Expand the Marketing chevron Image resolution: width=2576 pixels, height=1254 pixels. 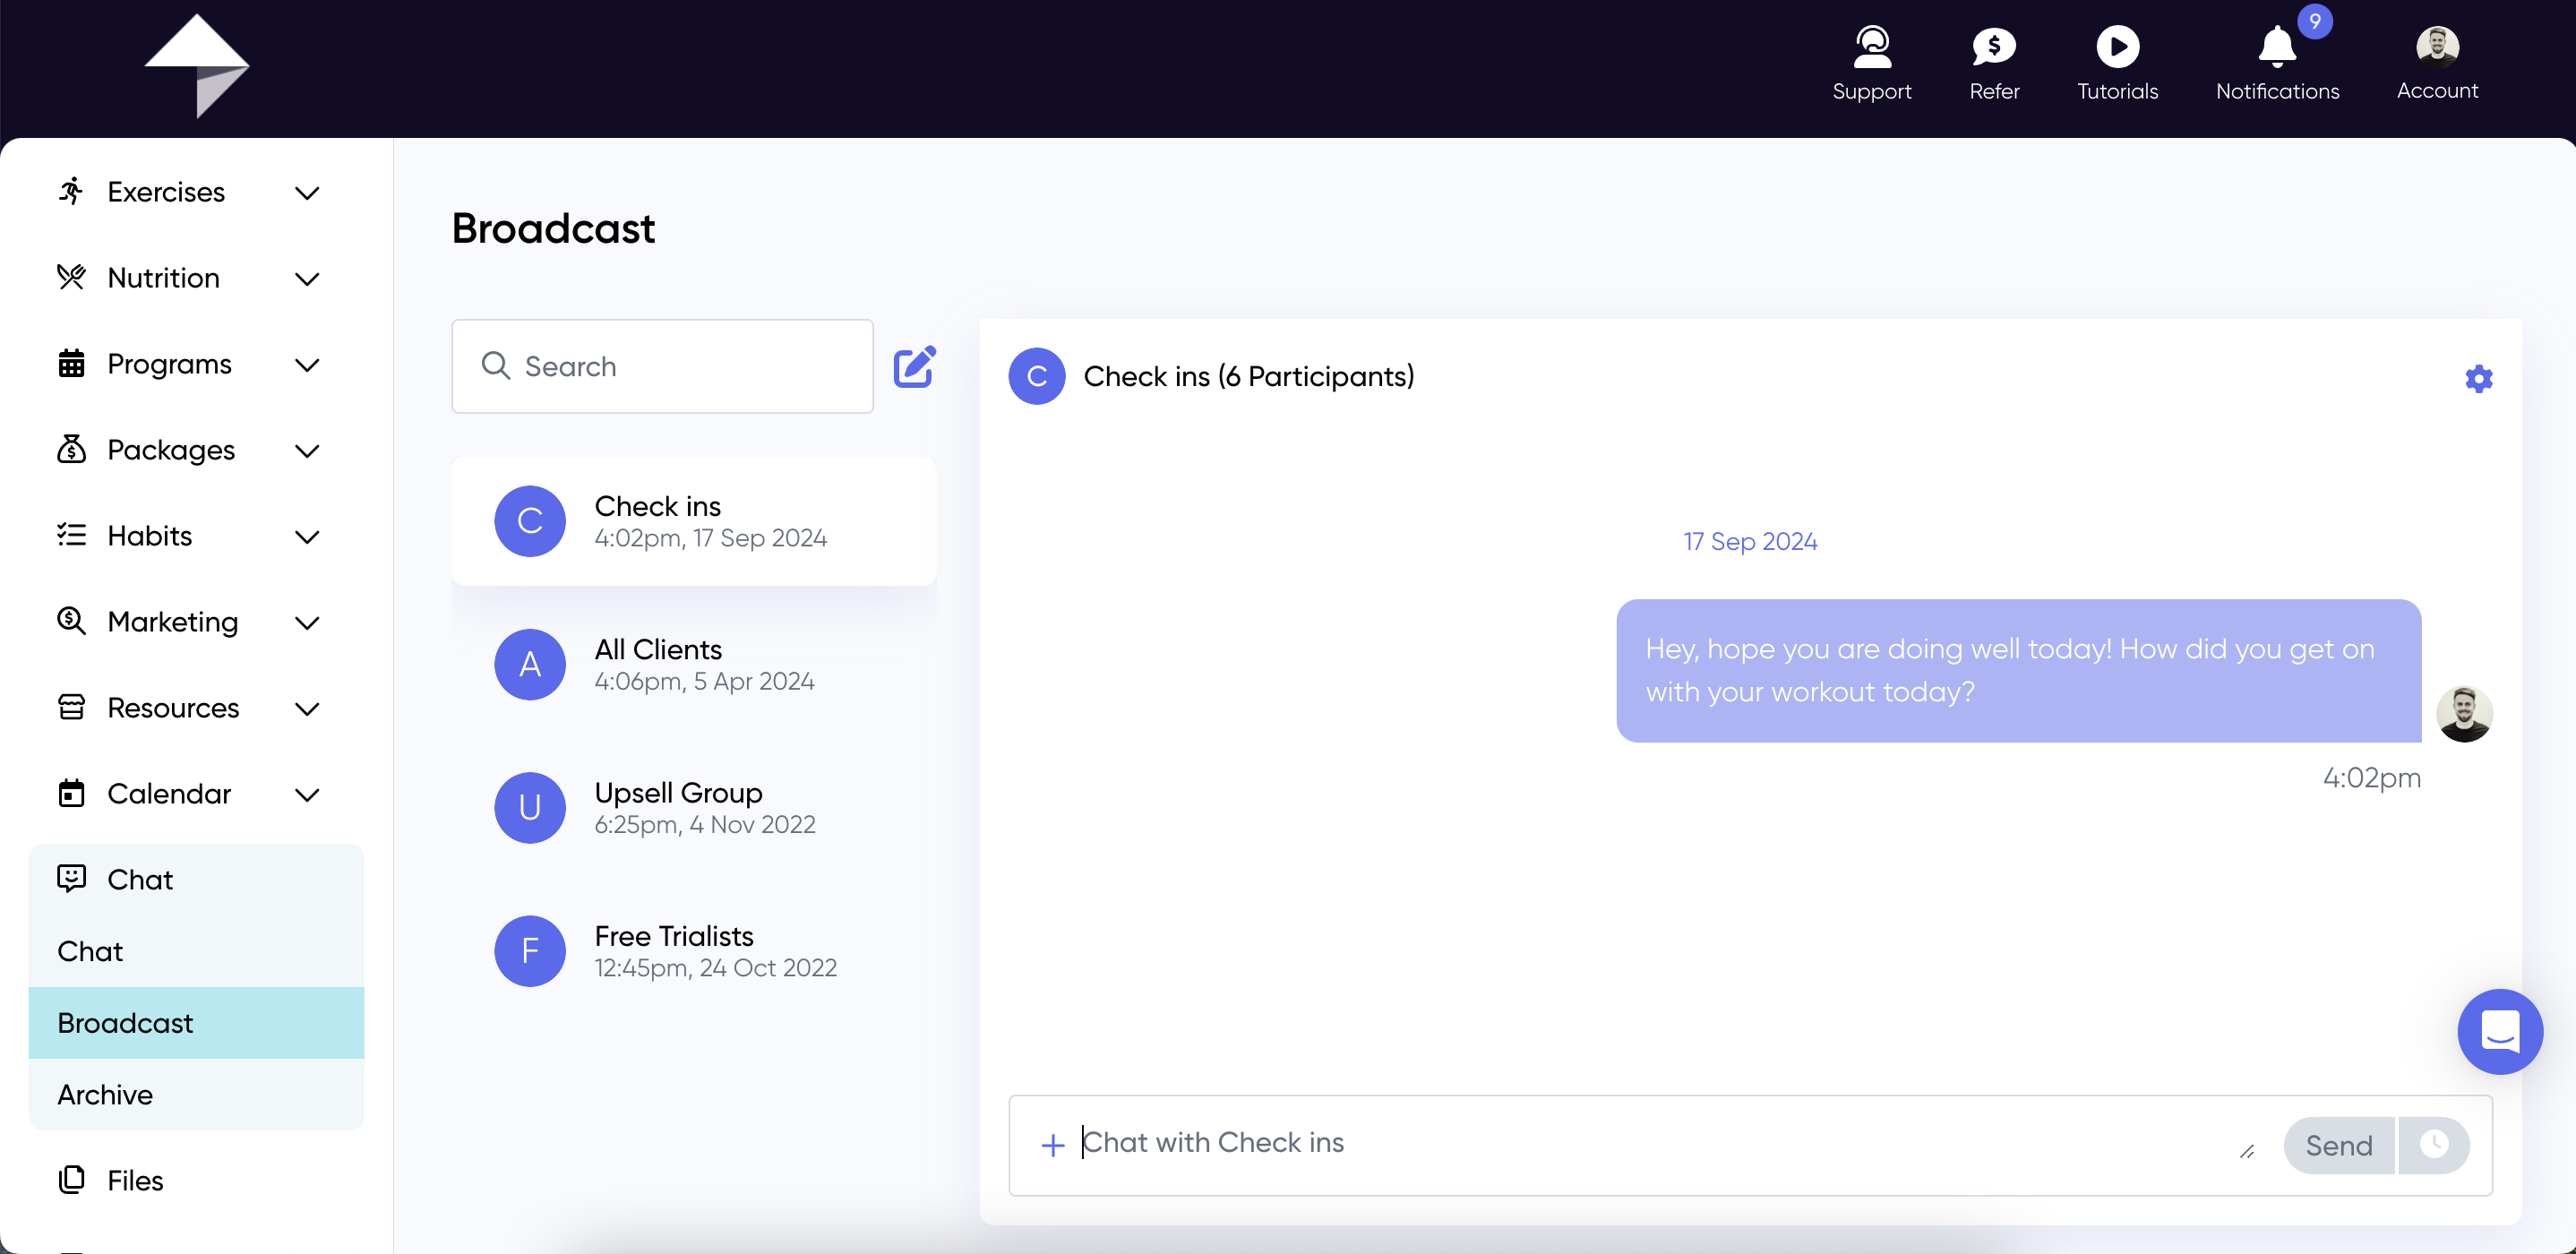pyautogui.click(x=307, y=622)
